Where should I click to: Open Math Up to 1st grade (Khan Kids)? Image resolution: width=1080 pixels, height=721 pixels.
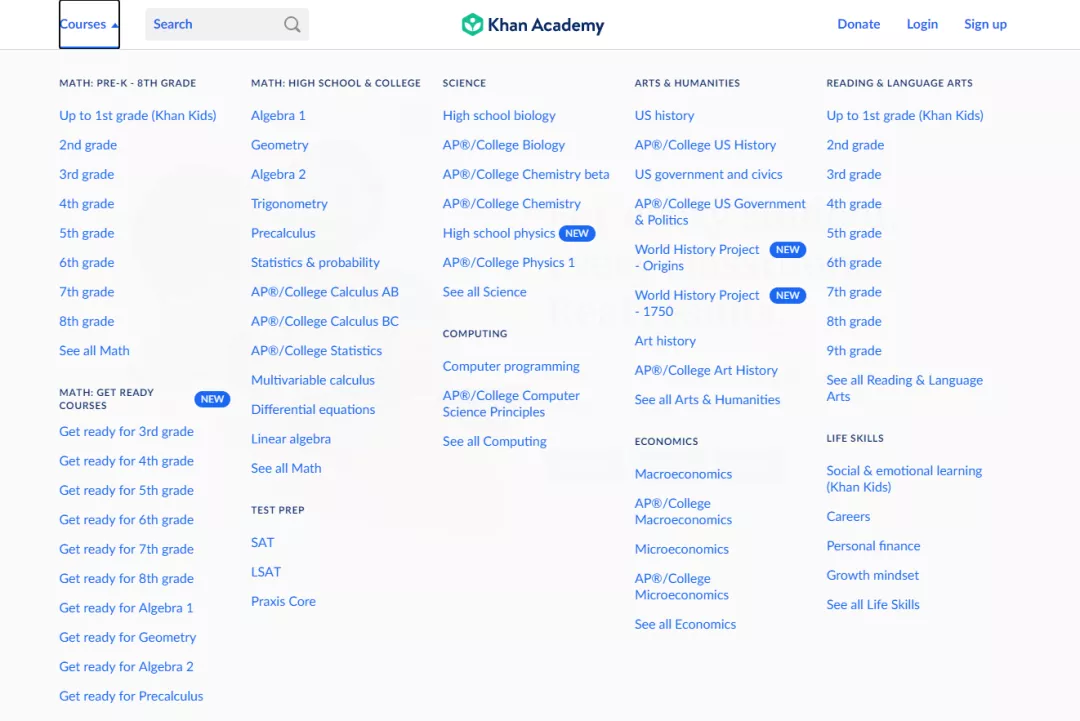[138, 116]
